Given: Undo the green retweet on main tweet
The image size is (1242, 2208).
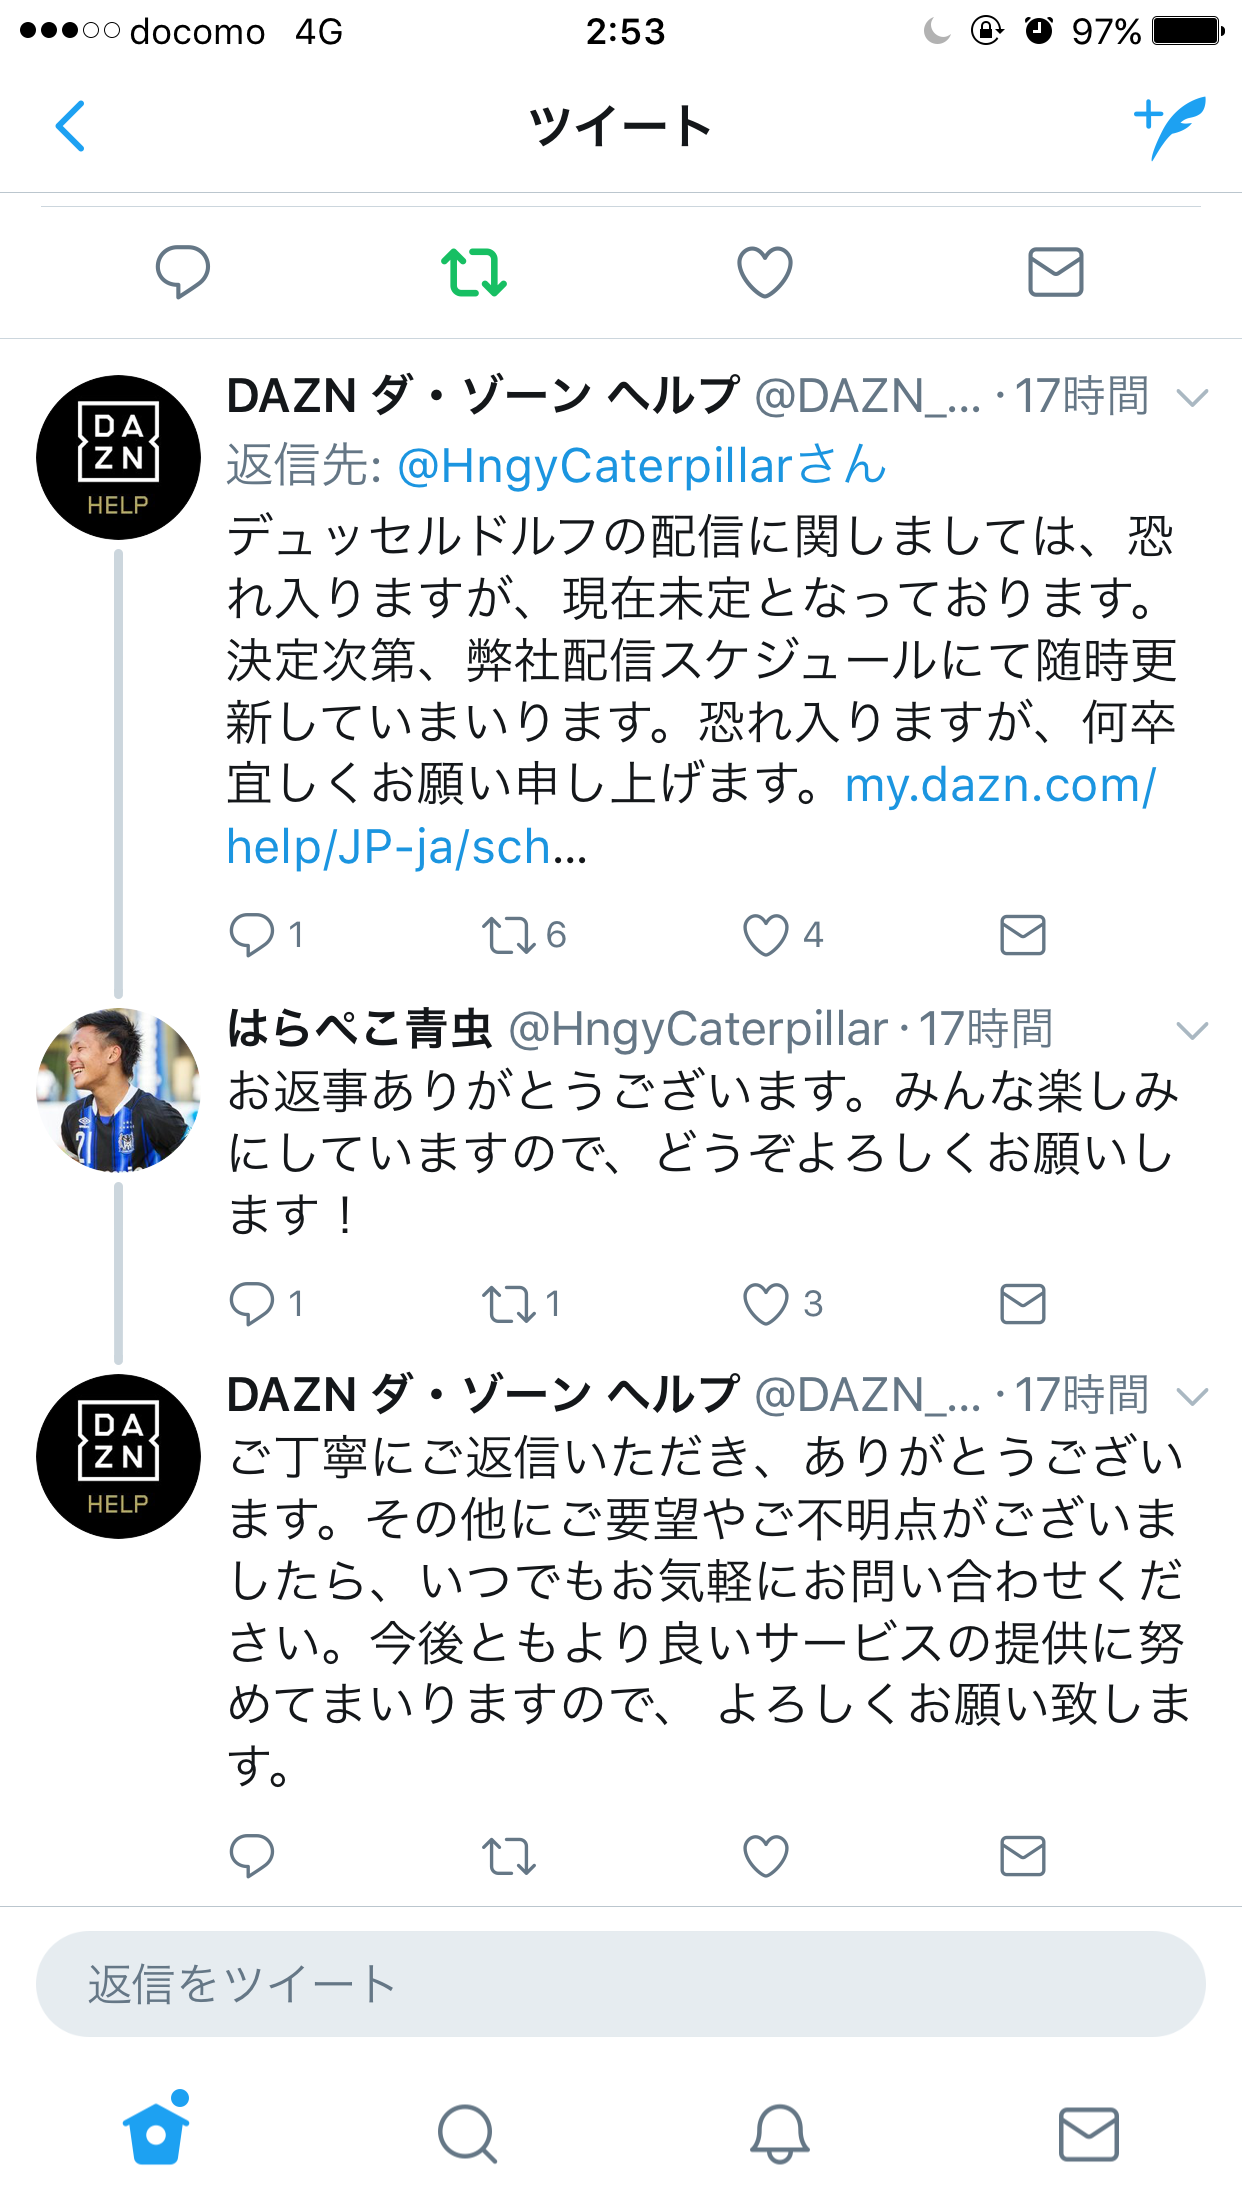Looking at the screenshot, I should (473, 272).
